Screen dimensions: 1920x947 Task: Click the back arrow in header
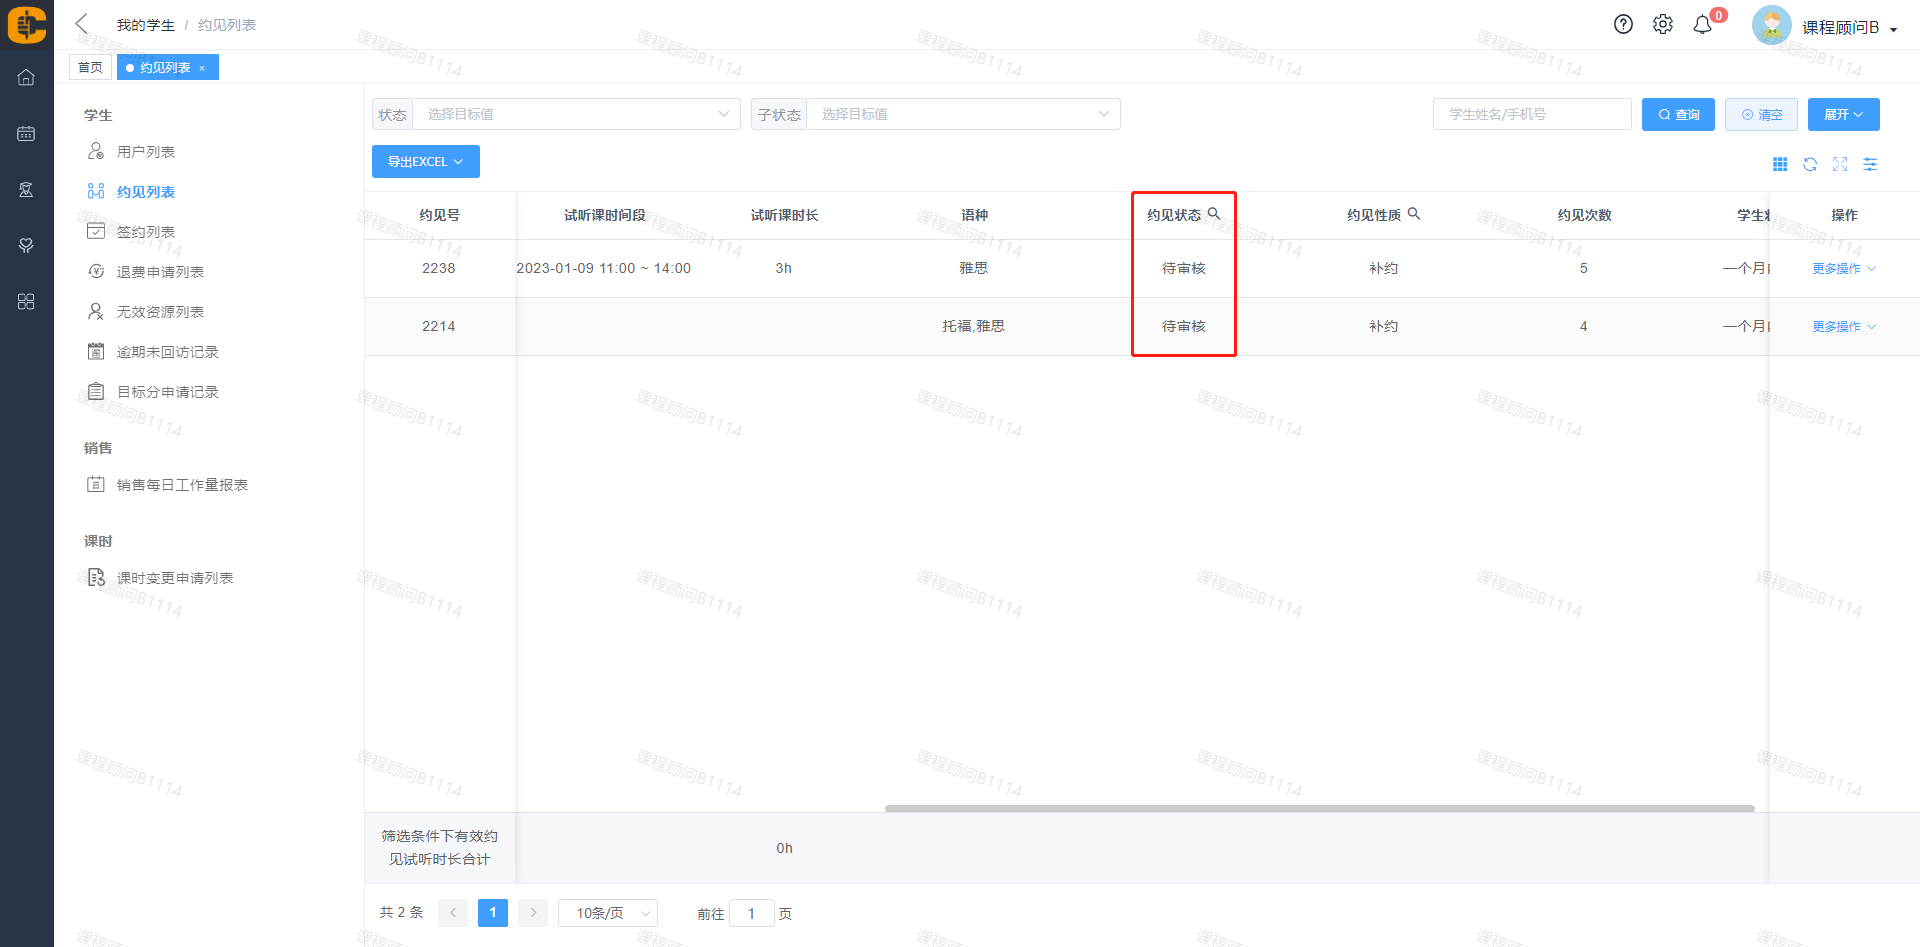click(82, 24)
